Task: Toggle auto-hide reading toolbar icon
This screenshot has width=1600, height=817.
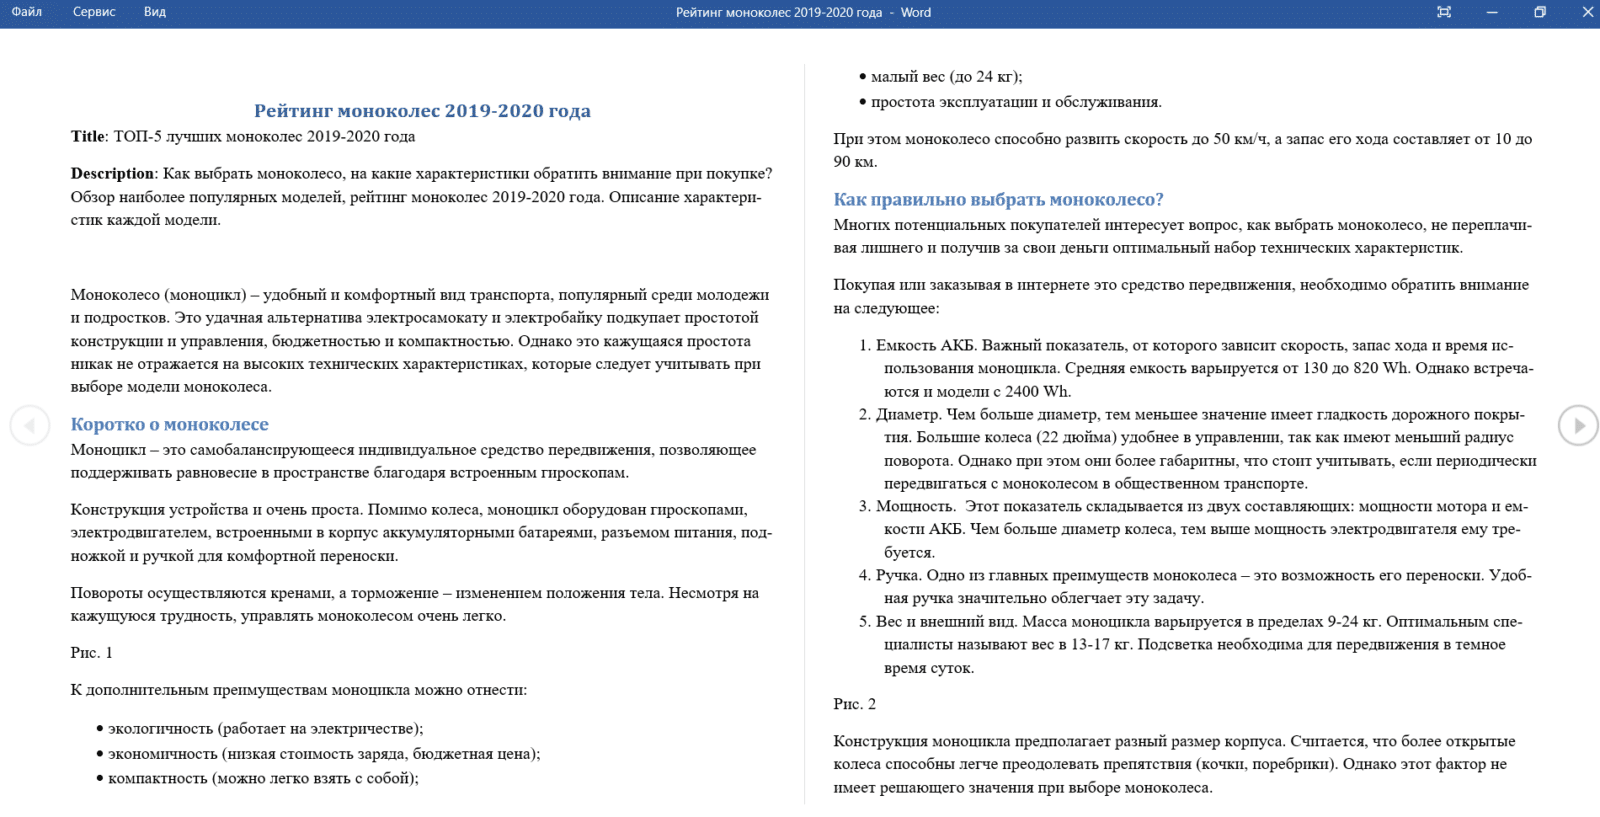Action: (x=1444, y=12)
